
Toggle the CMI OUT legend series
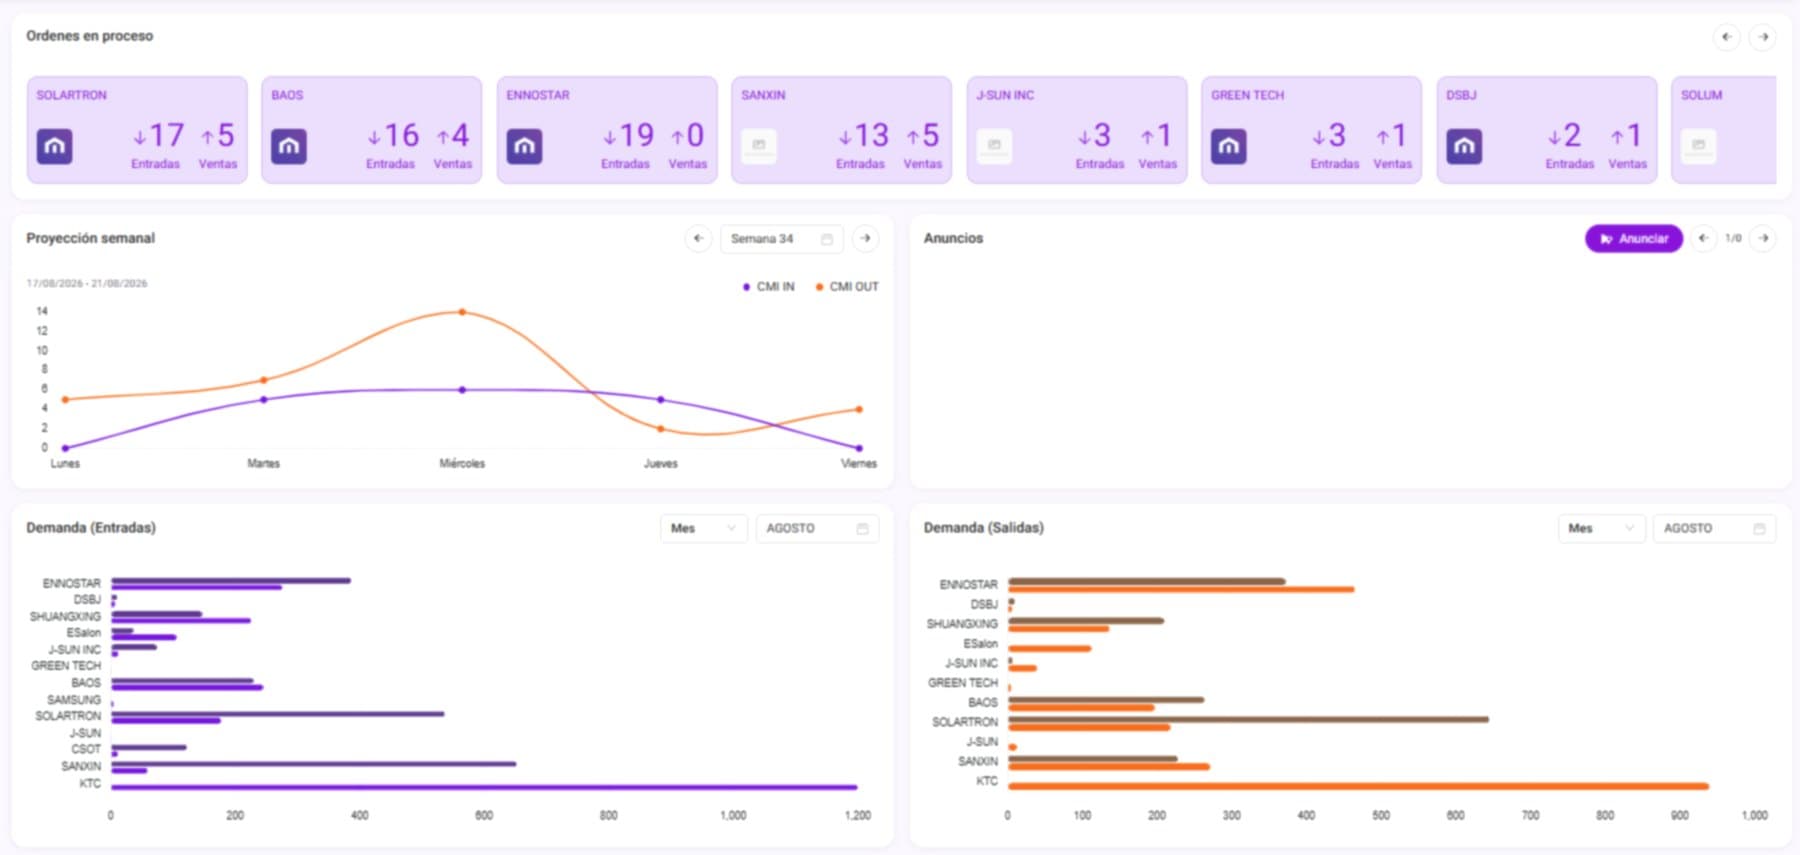click(x=847, y=287)
